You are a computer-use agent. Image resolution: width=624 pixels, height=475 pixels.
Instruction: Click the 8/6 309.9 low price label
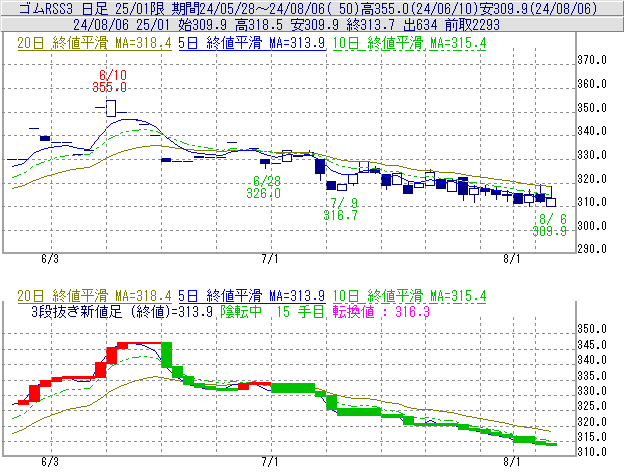tap(549, 225)
